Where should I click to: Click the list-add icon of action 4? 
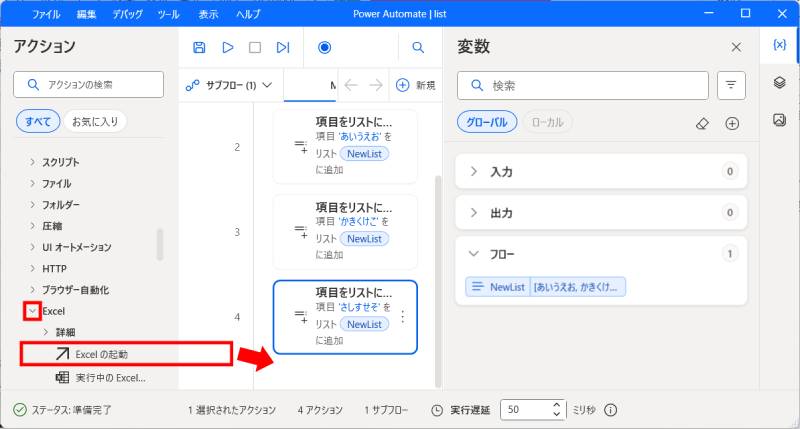click(301, 317)
